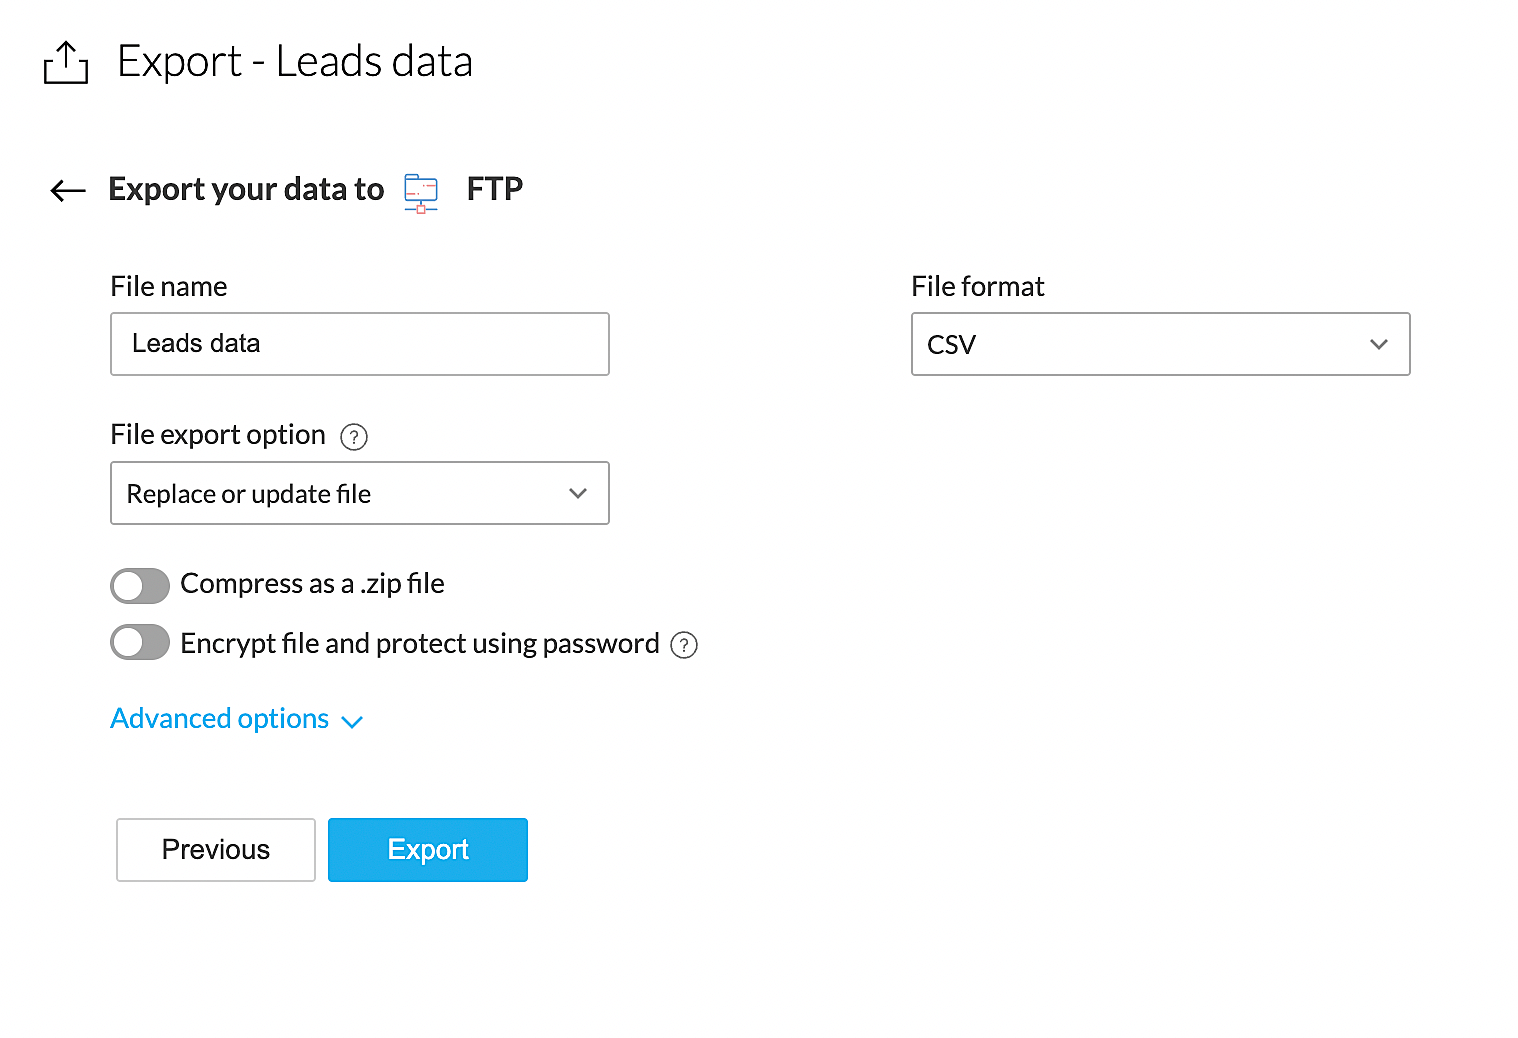1518x1038 pixels.
Task: Click the FTP server icon
Action: pos(421,191)
